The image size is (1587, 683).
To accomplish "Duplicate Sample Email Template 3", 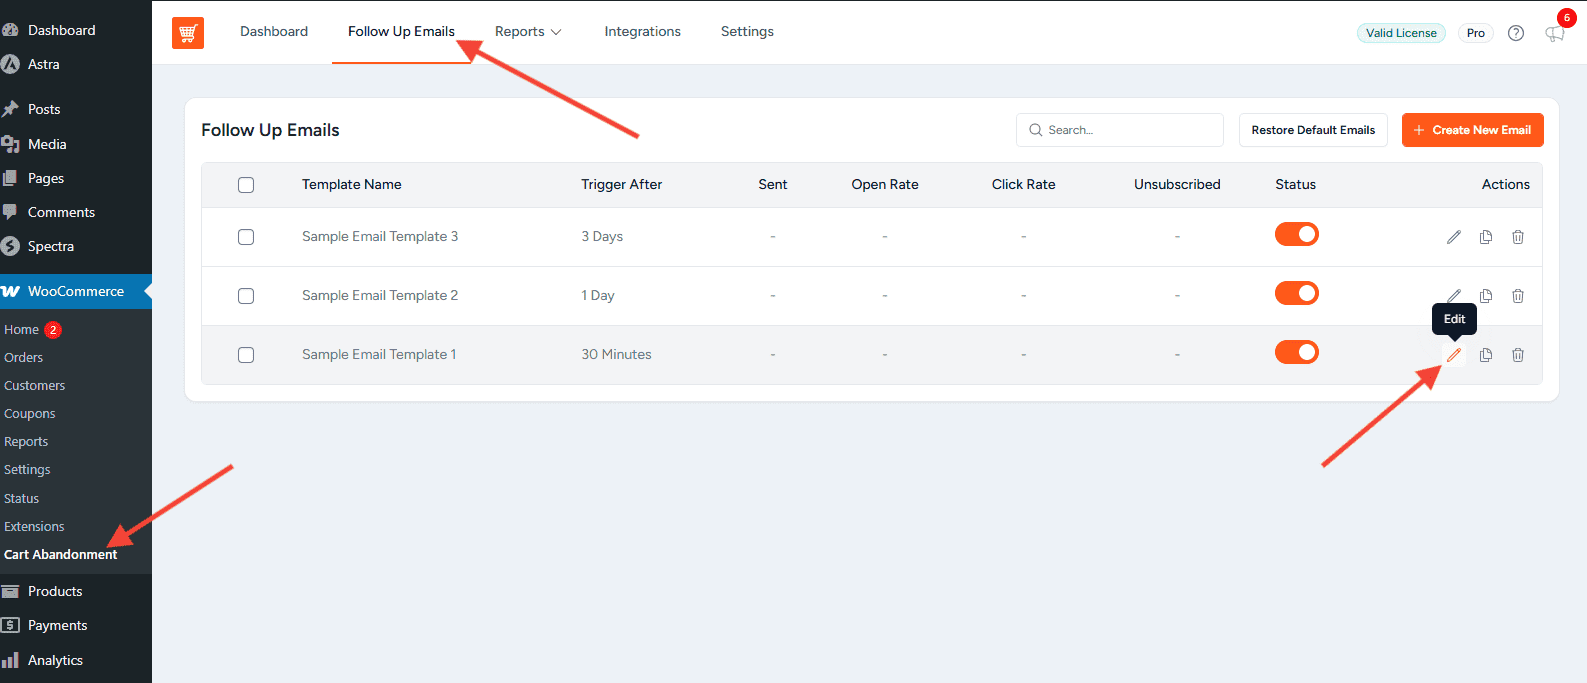I will (1486, 237).
